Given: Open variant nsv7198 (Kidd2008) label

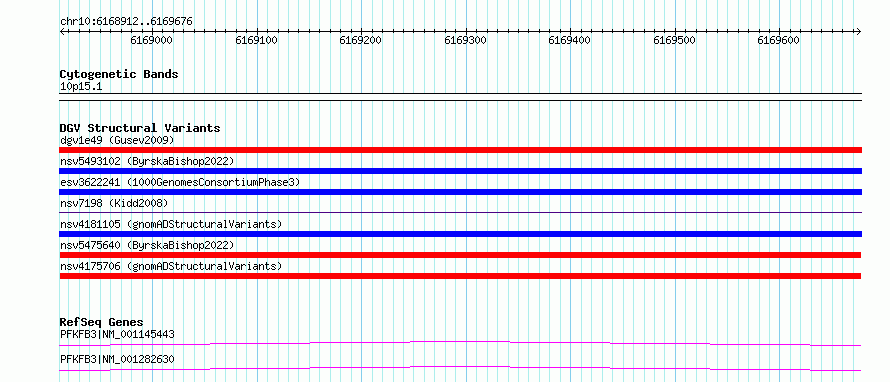Looking at the screenshot, I should 114,203.
